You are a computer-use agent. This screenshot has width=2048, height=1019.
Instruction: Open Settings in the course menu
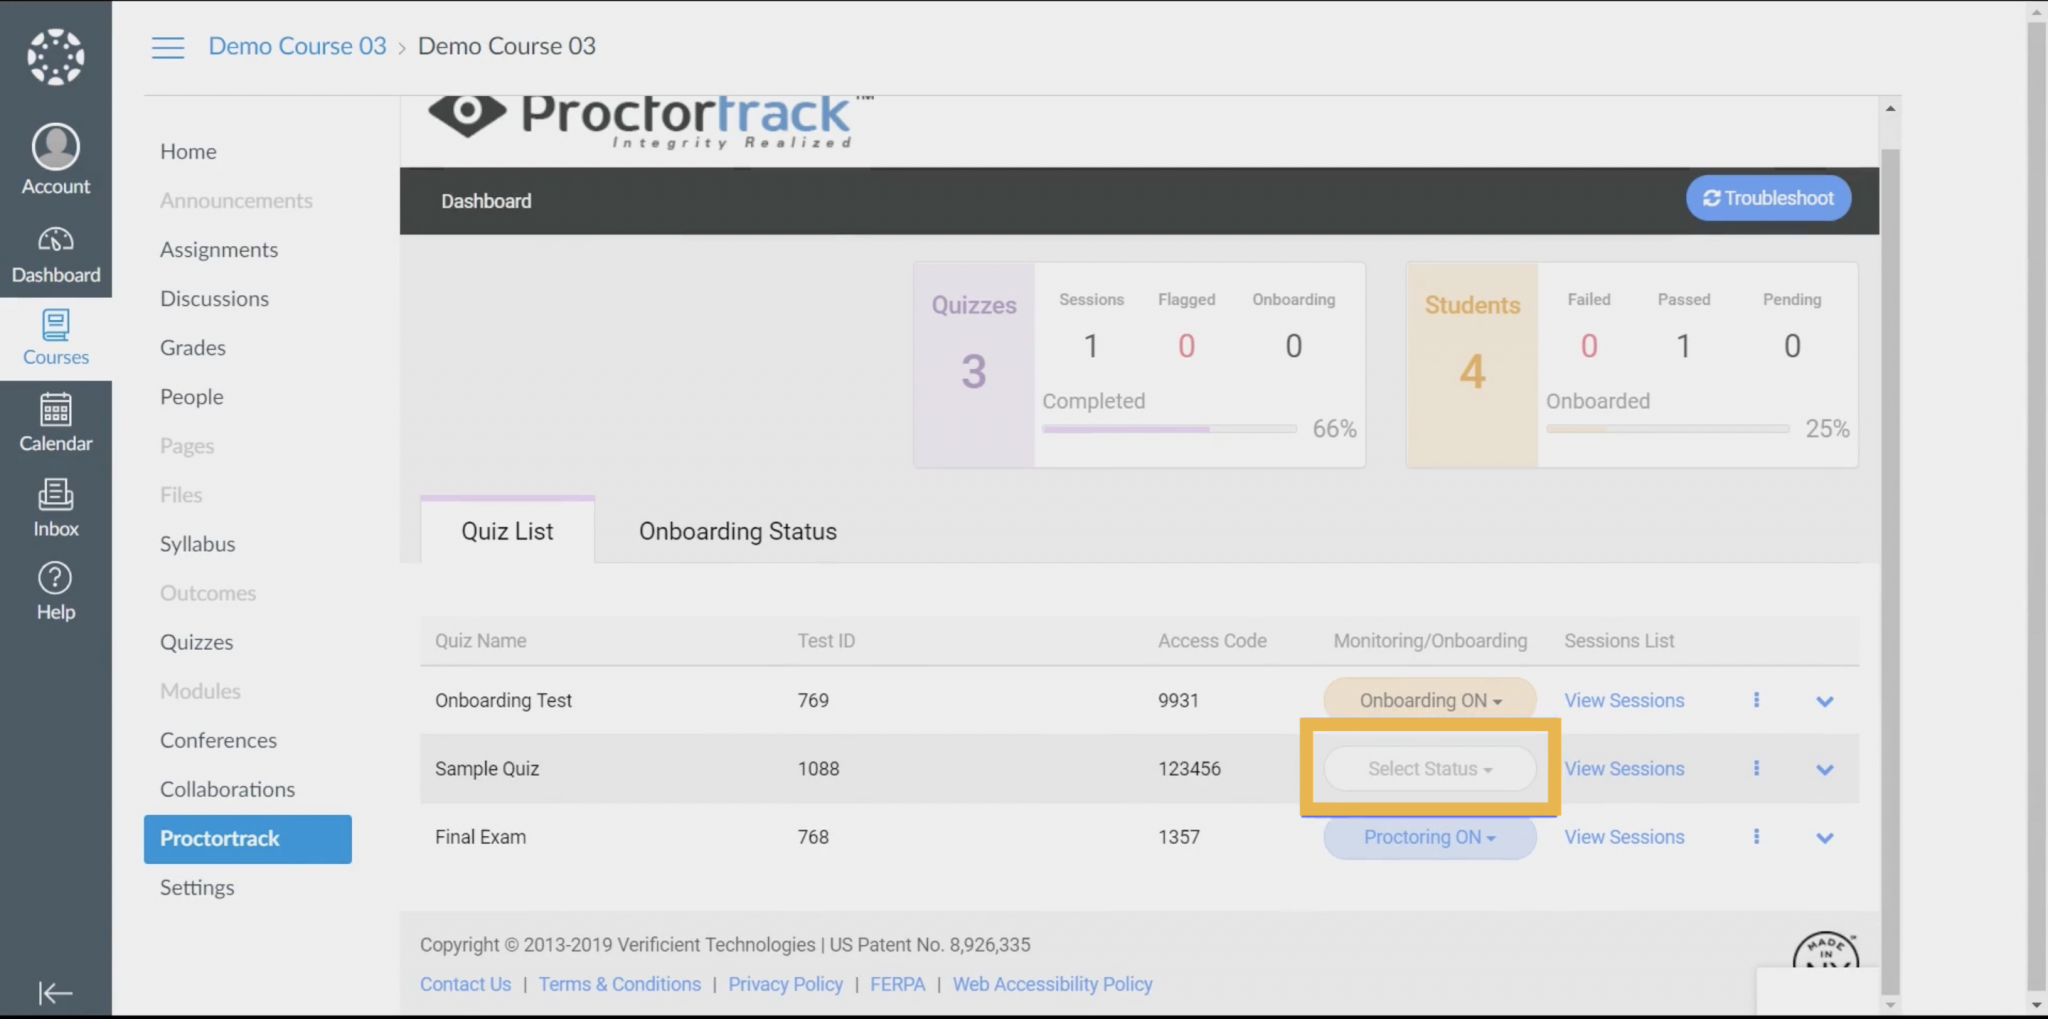click(x=197, y=887)
